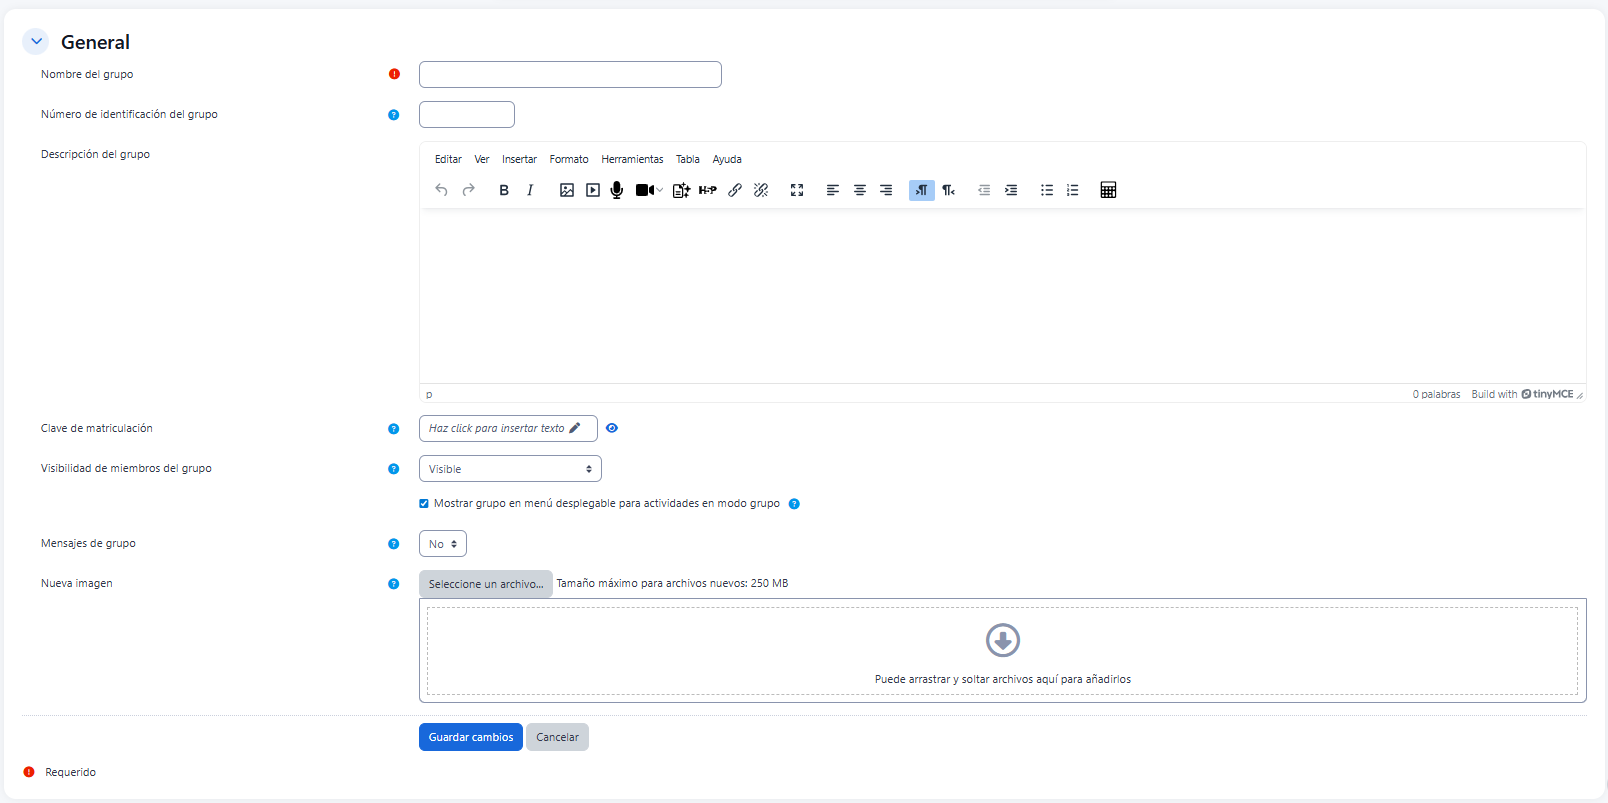The width and height of the screenshot is (1608, 803).
Task: Insert an image with the image icon
Action: click(x=567, y=190)
